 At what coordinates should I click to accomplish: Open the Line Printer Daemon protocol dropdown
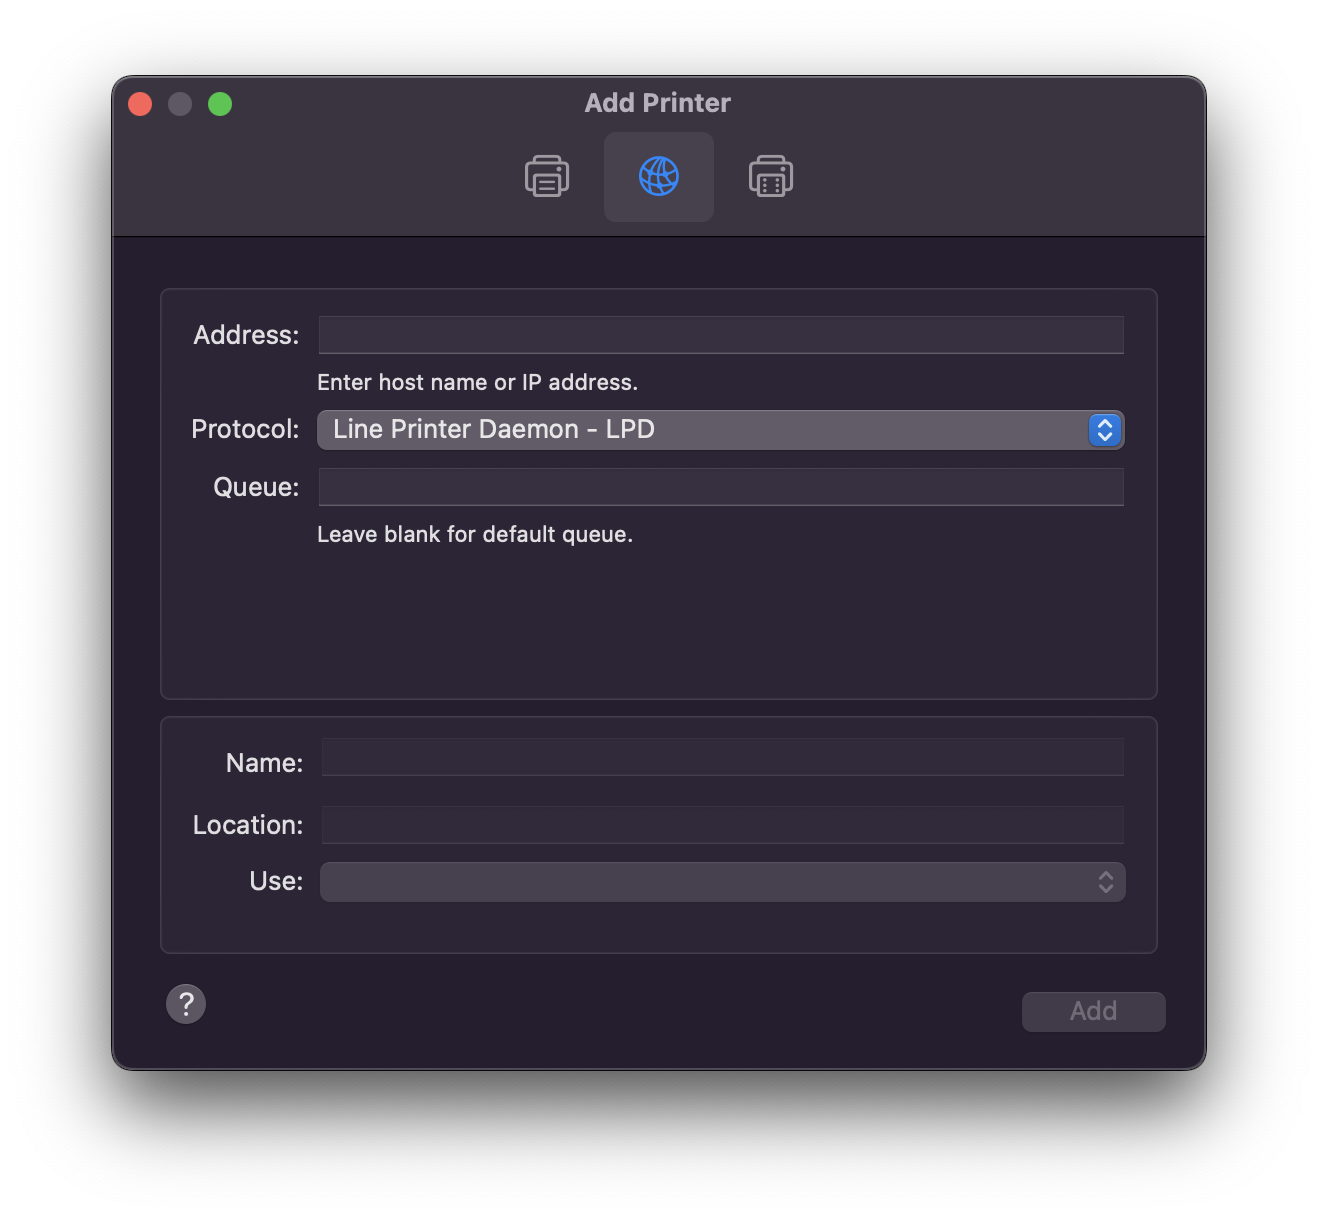point(700,430)
